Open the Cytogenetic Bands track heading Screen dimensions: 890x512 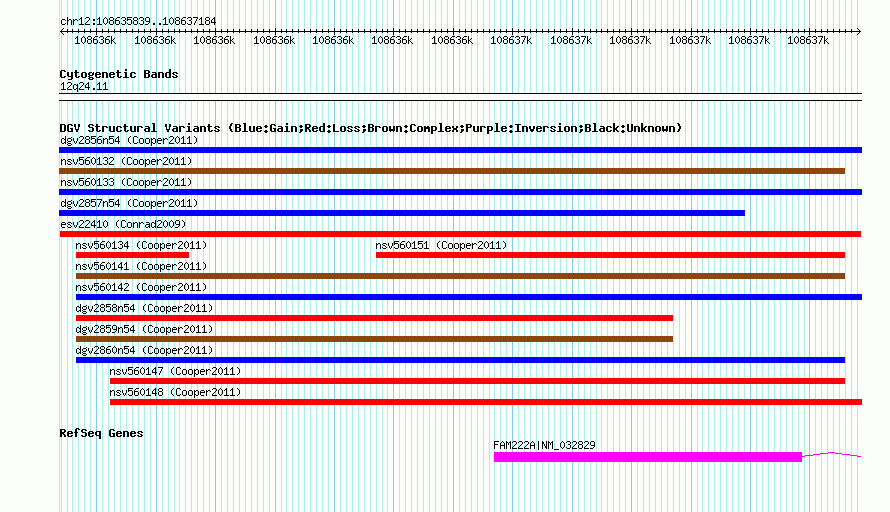point(119,74)
